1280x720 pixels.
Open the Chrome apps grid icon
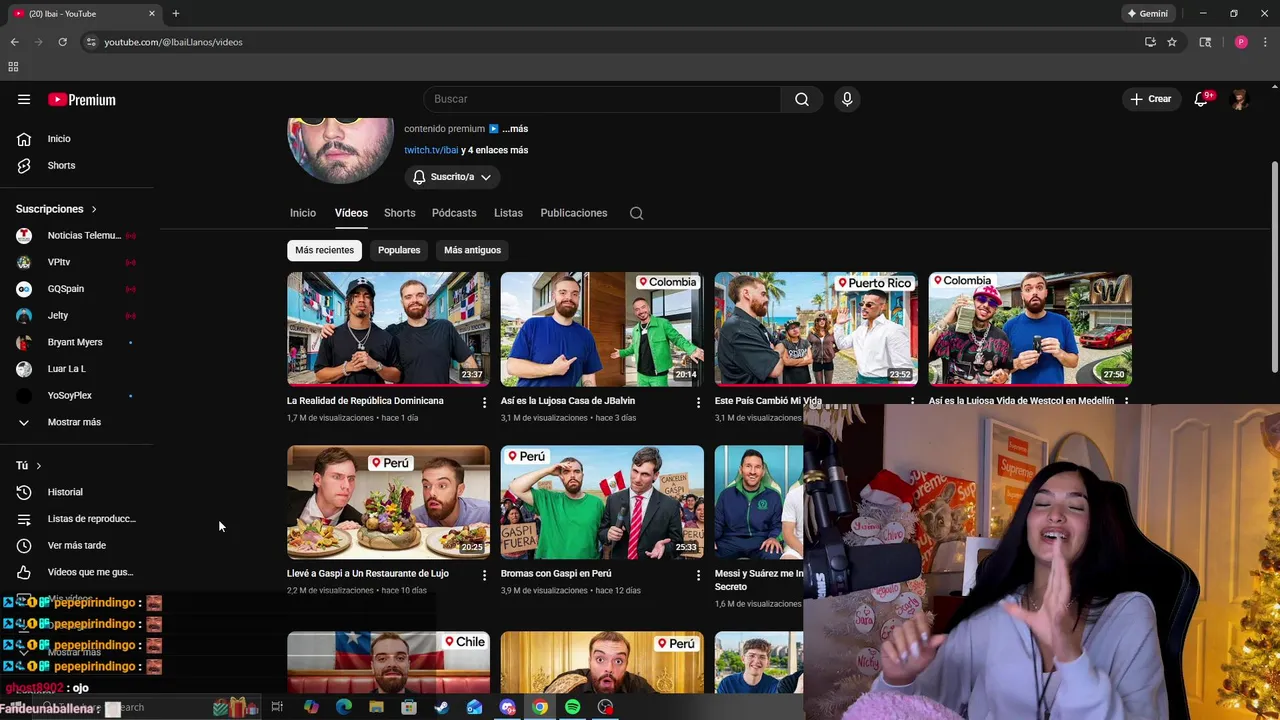[13, 67]
